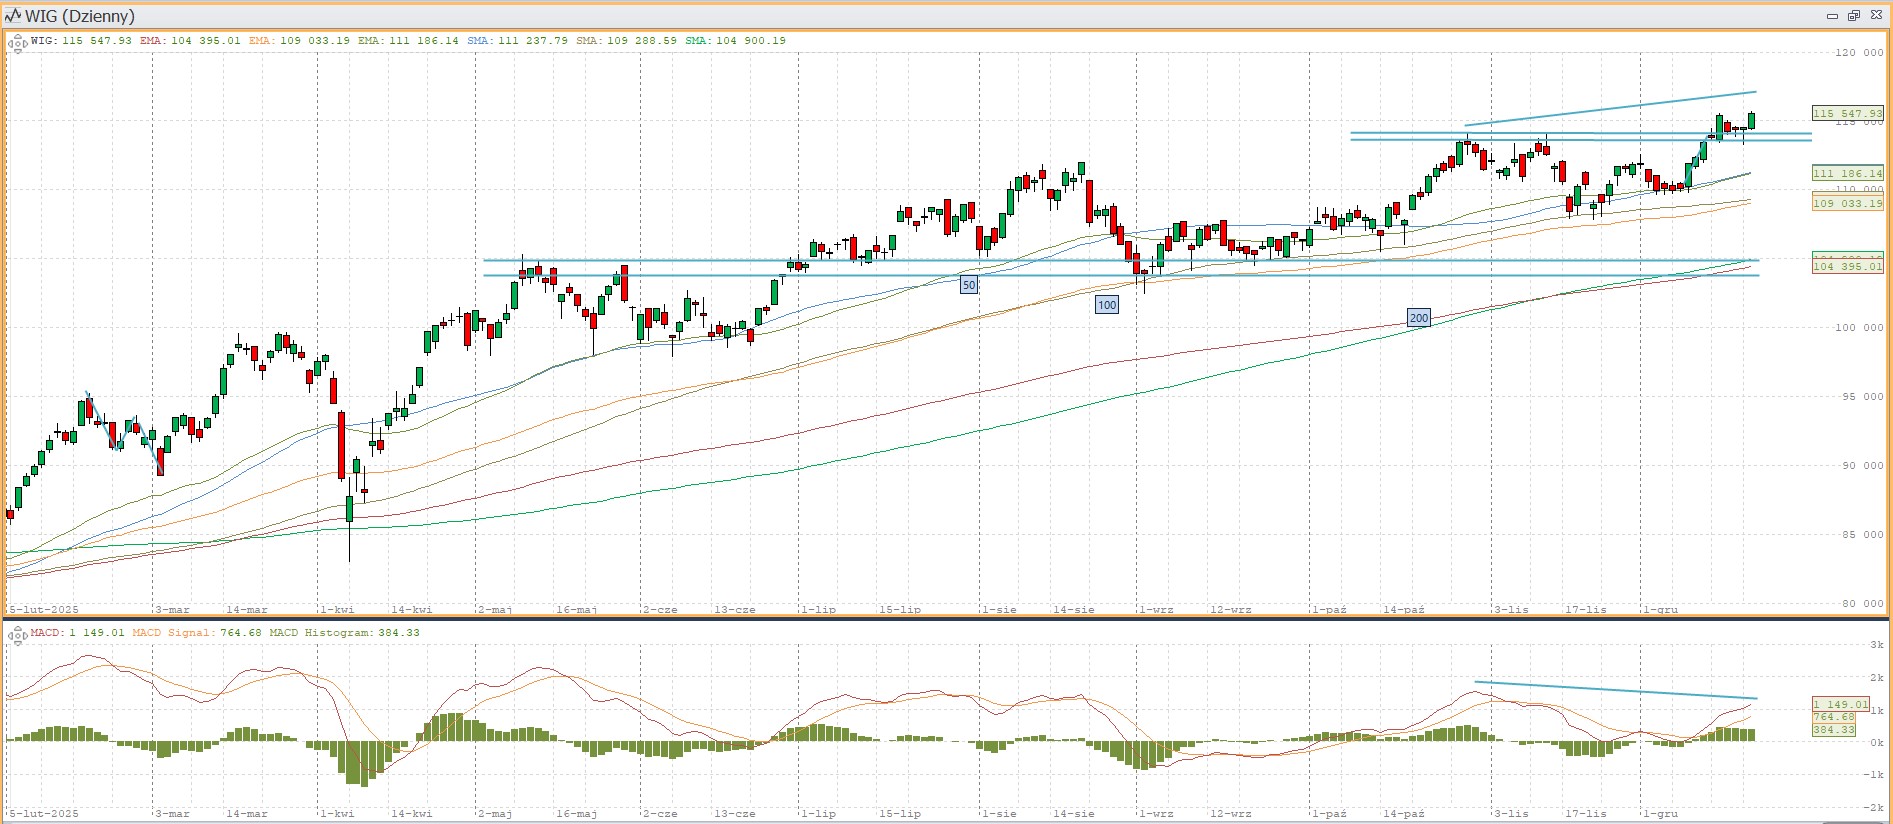Viewport: 1893px width, 824px height.
Task: Select the 100 moving average label box
Action: point(1106,305)
